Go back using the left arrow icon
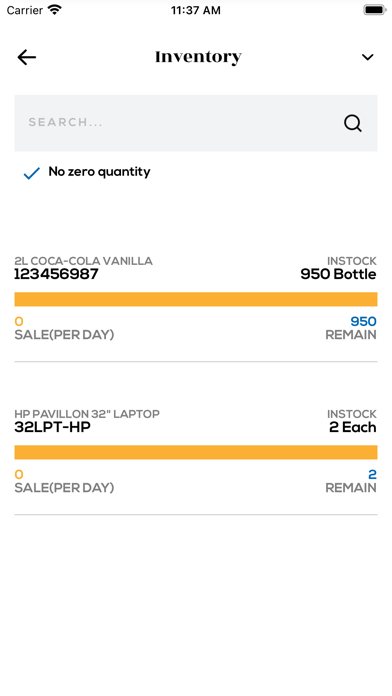The image size is (392, 696). (x=27, y=57)
